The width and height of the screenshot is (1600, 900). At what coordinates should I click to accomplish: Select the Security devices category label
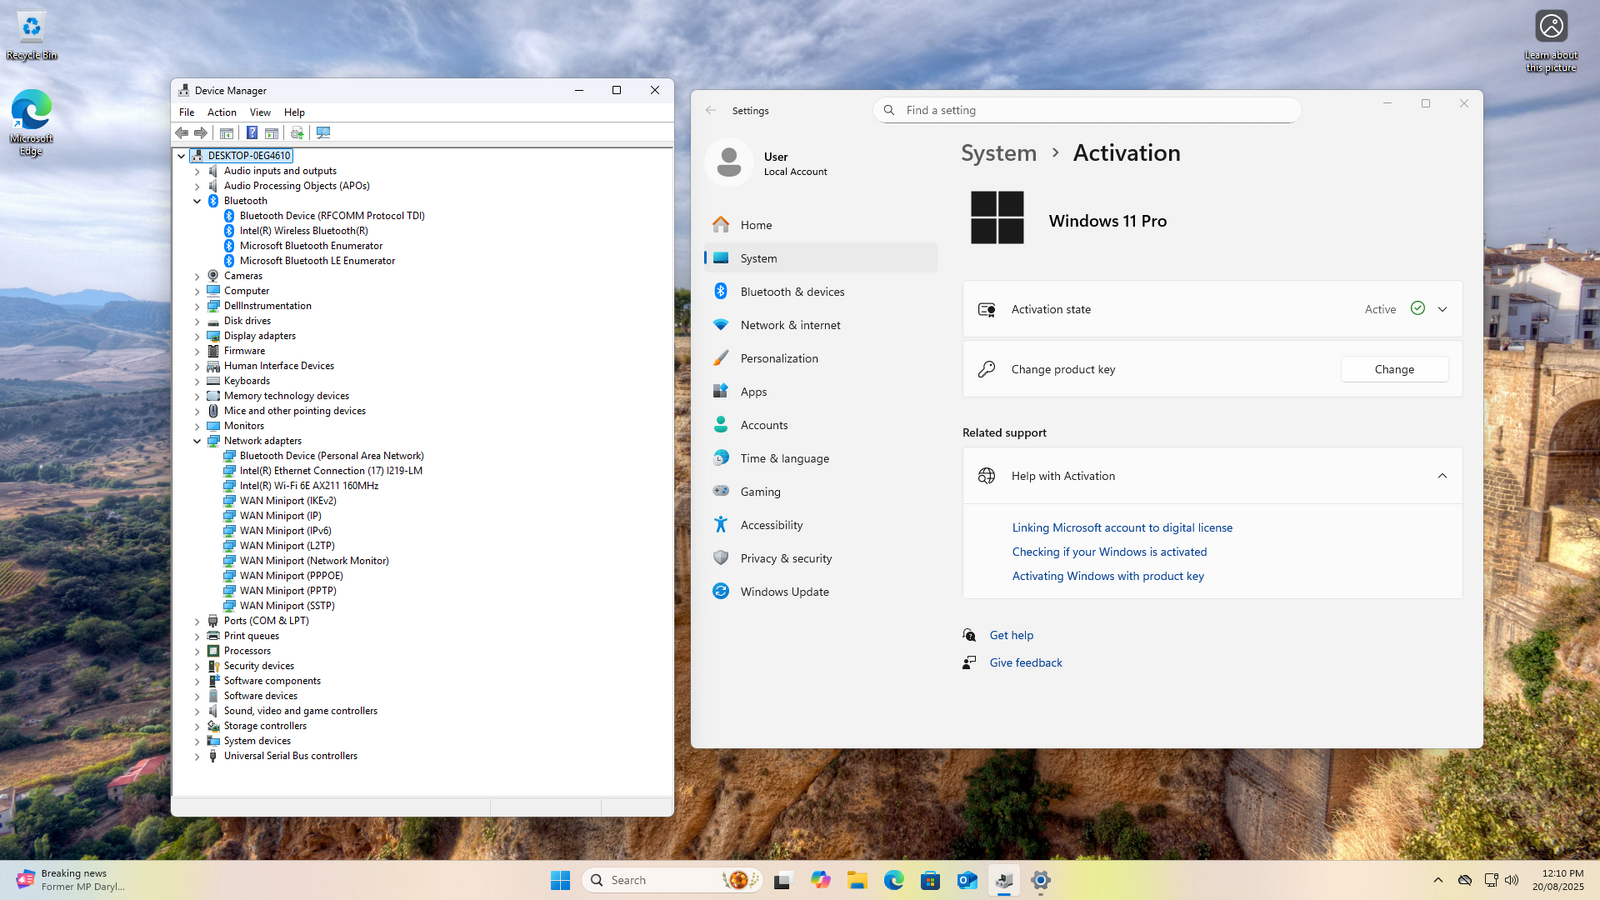[x=259, y=666]
